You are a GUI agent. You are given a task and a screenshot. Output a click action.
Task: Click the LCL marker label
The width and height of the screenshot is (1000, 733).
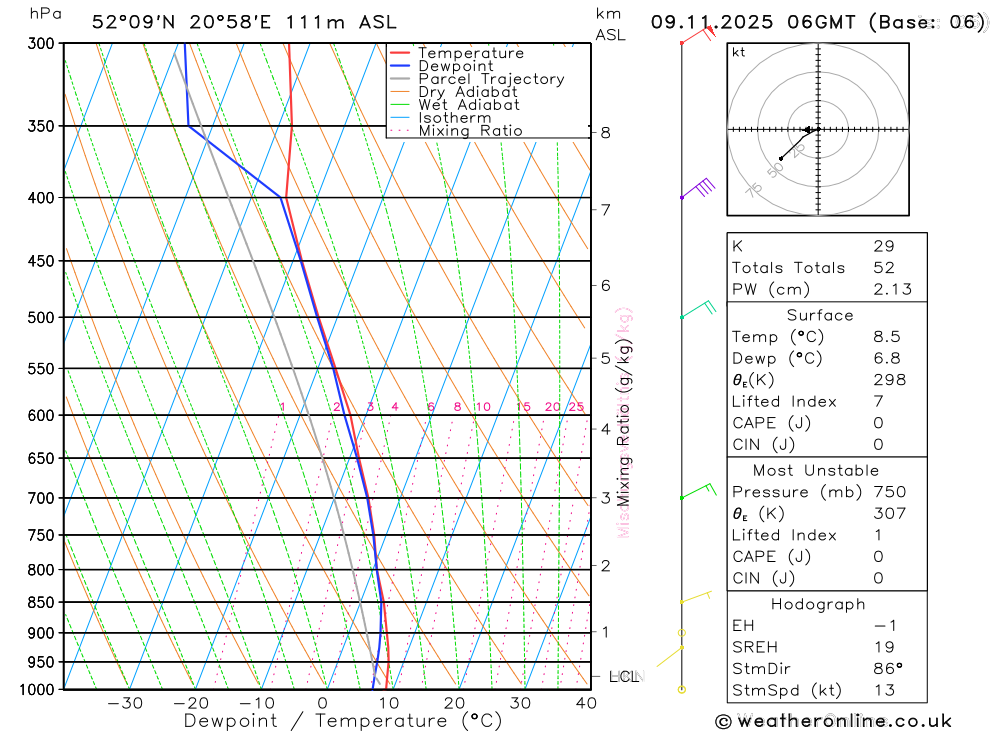(624, 677)
